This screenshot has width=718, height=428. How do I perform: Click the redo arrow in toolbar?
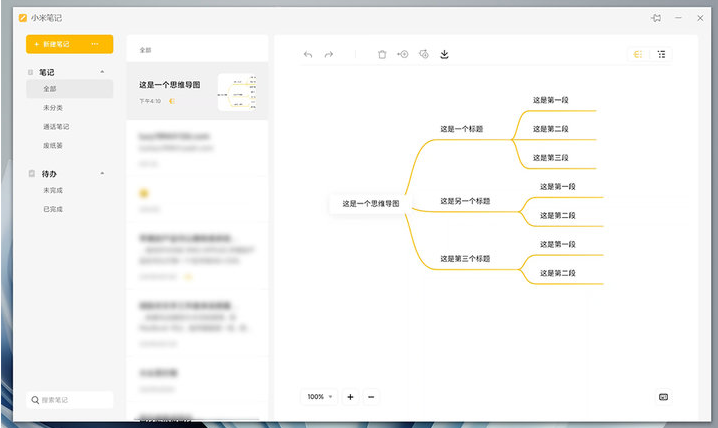pyautogui.click(x=329, y=54)
